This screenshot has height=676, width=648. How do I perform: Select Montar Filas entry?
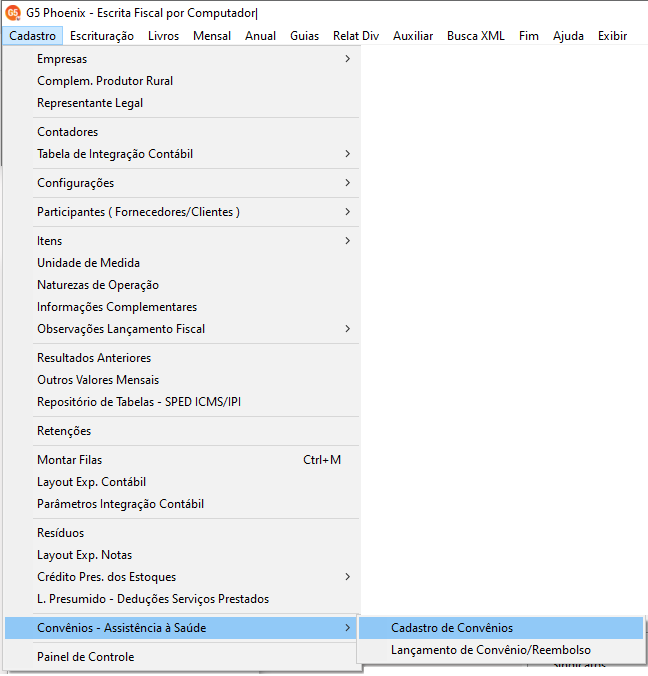click(x=182, y=460)
